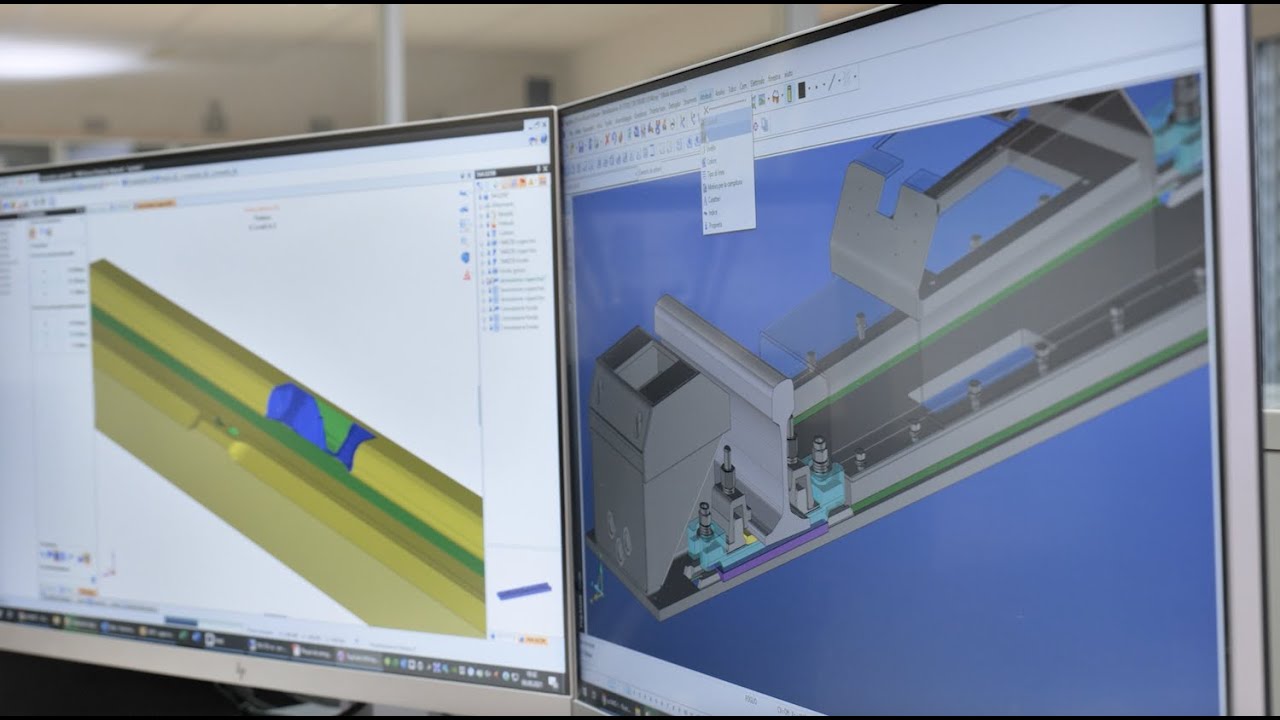The width and height of the screenshot is (1280, 720).
Task: Open the Analisi menu on the right monitor
Action: coord(720,90)
